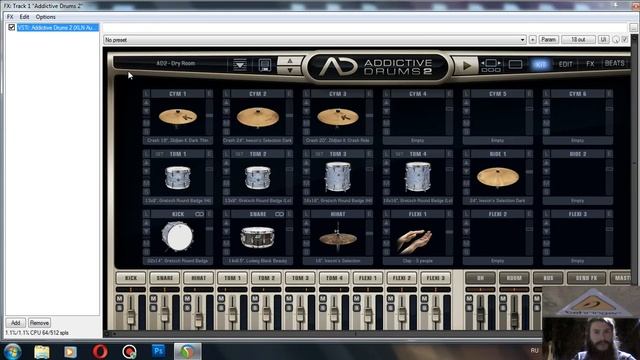Viewport: 640px width, 360px height.
Task: Toggle the plugin enable checkbox next to UI button
Action: point(624,40)
